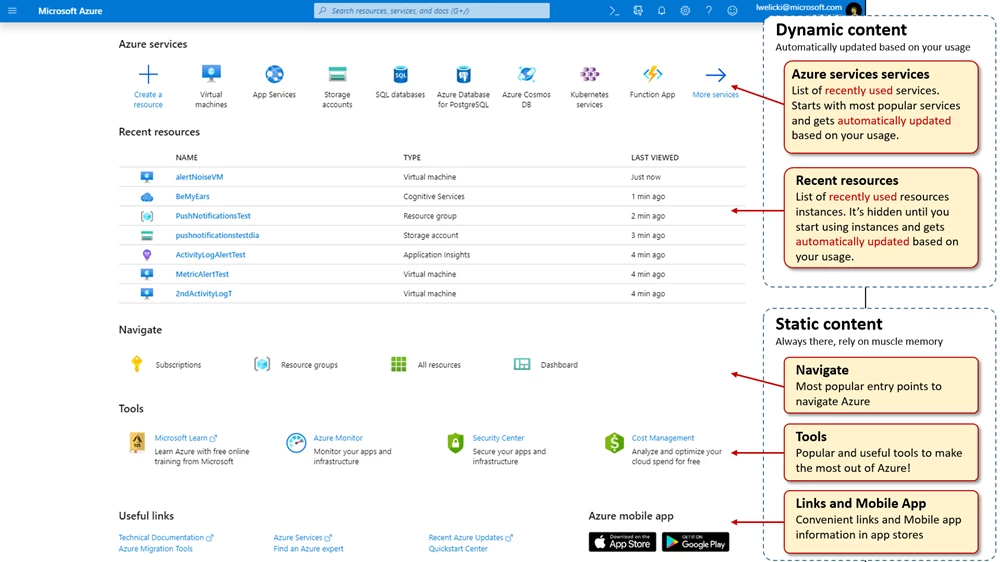Open App Services icon
Image resolution: width=1000 pixels, height=562 pixels.
coord(274,74)
